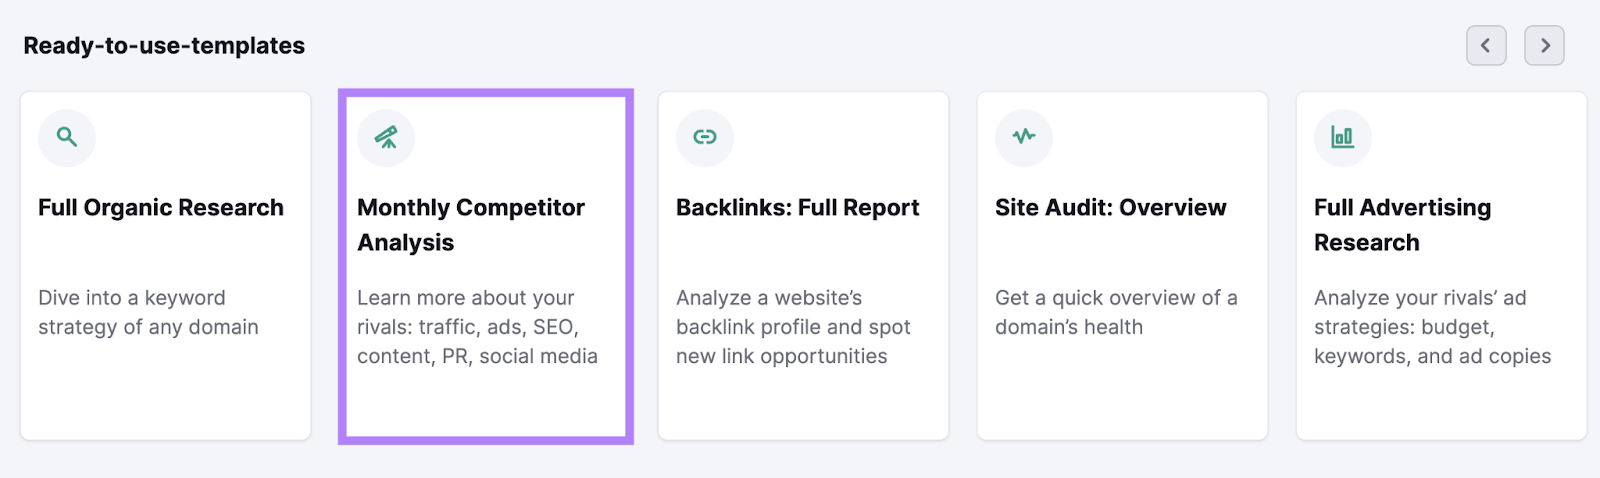Click description 'Get a quick overview'
The height and width of the screenshot is (478, 1600).
coord(1116,312)
